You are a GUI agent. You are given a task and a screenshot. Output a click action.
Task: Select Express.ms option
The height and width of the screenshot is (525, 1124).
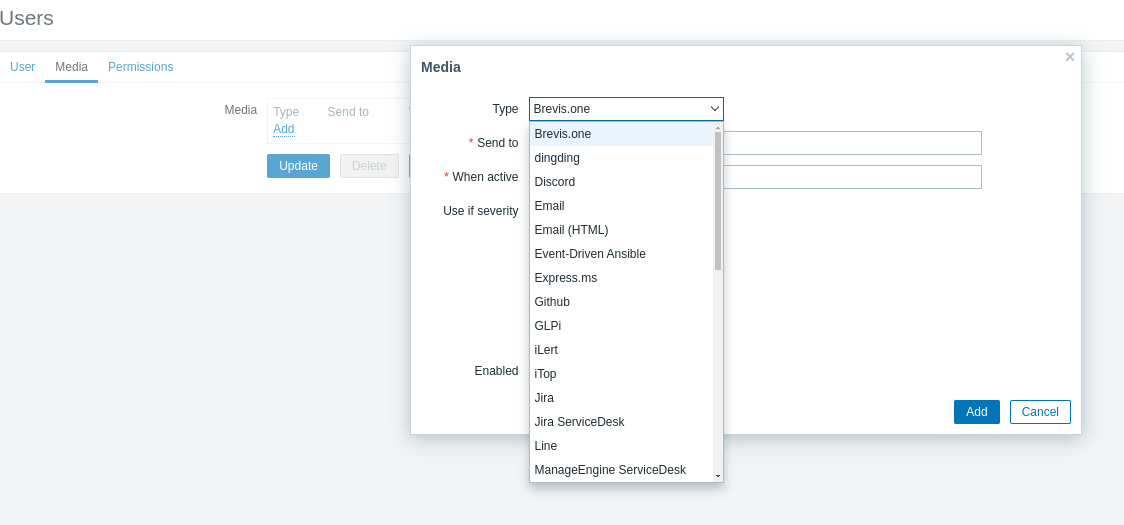(621, 278)
